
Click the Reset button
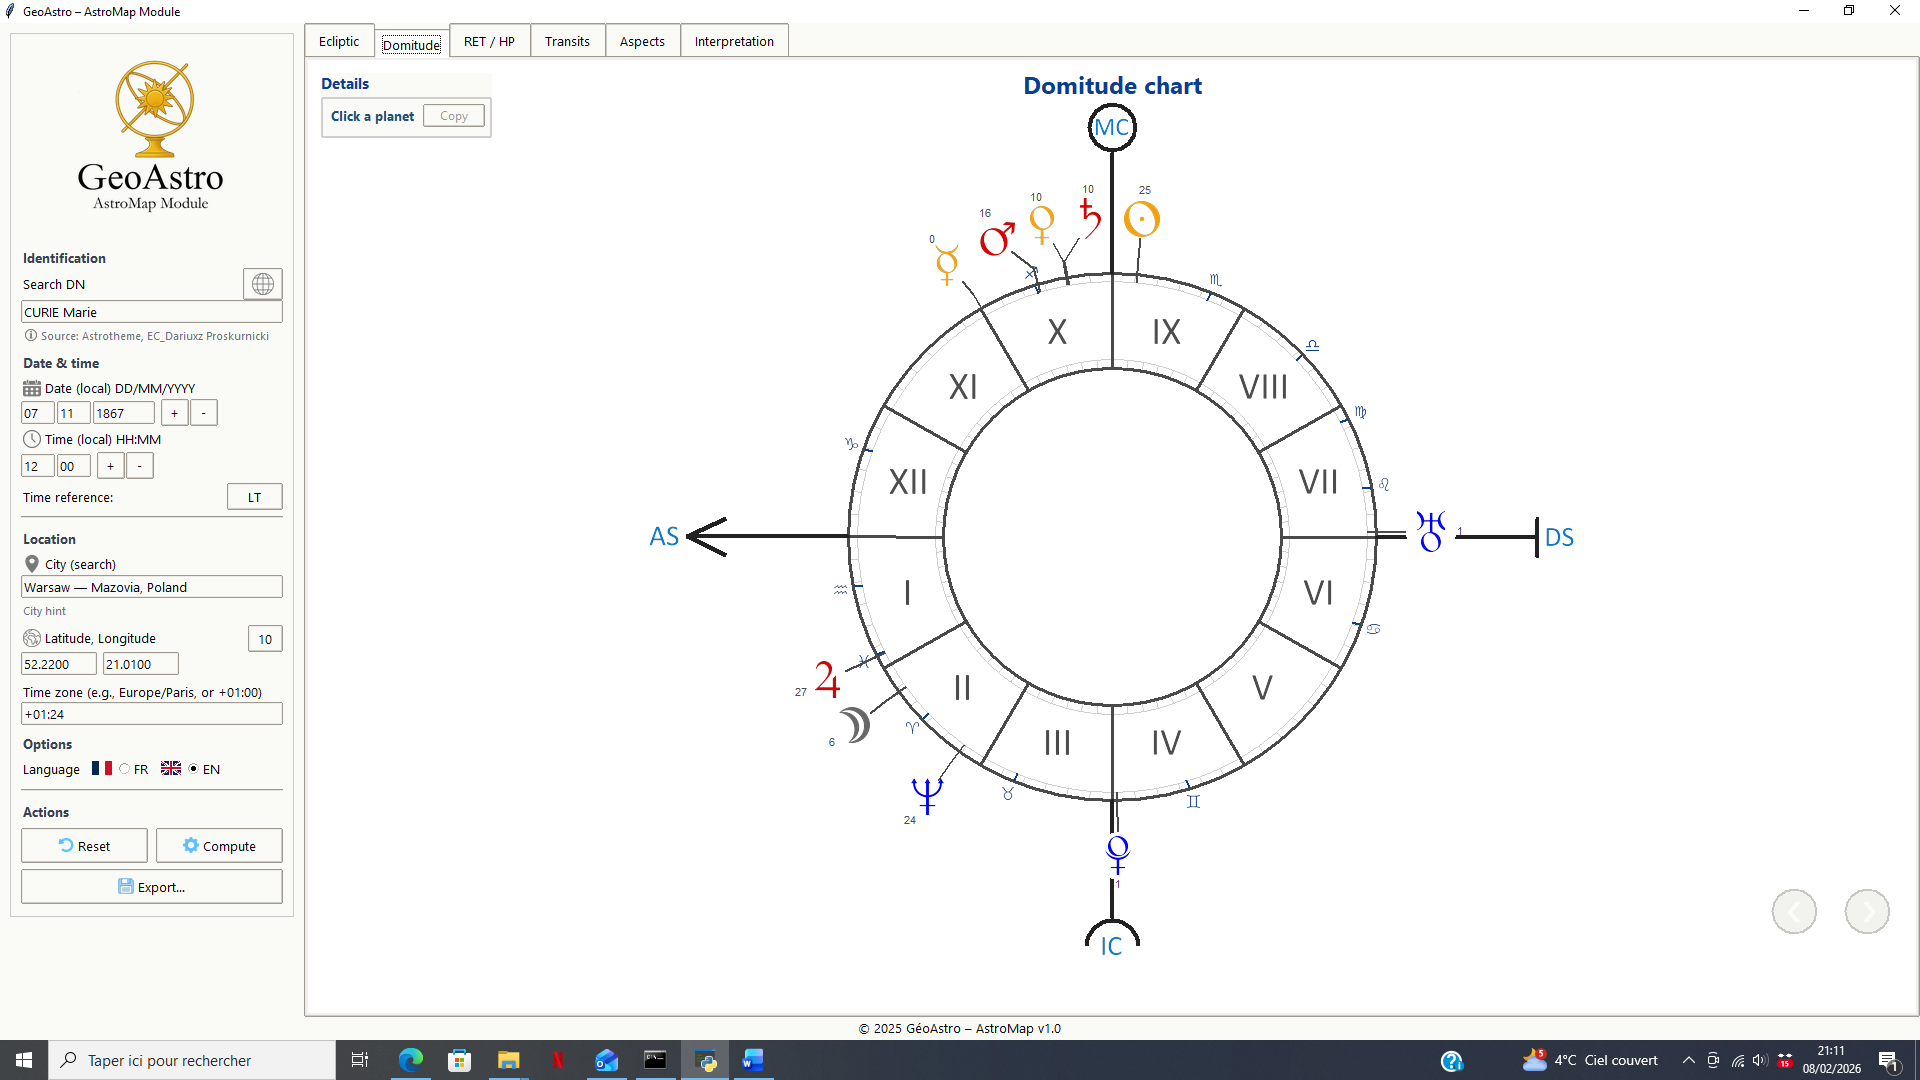point(85,846)
